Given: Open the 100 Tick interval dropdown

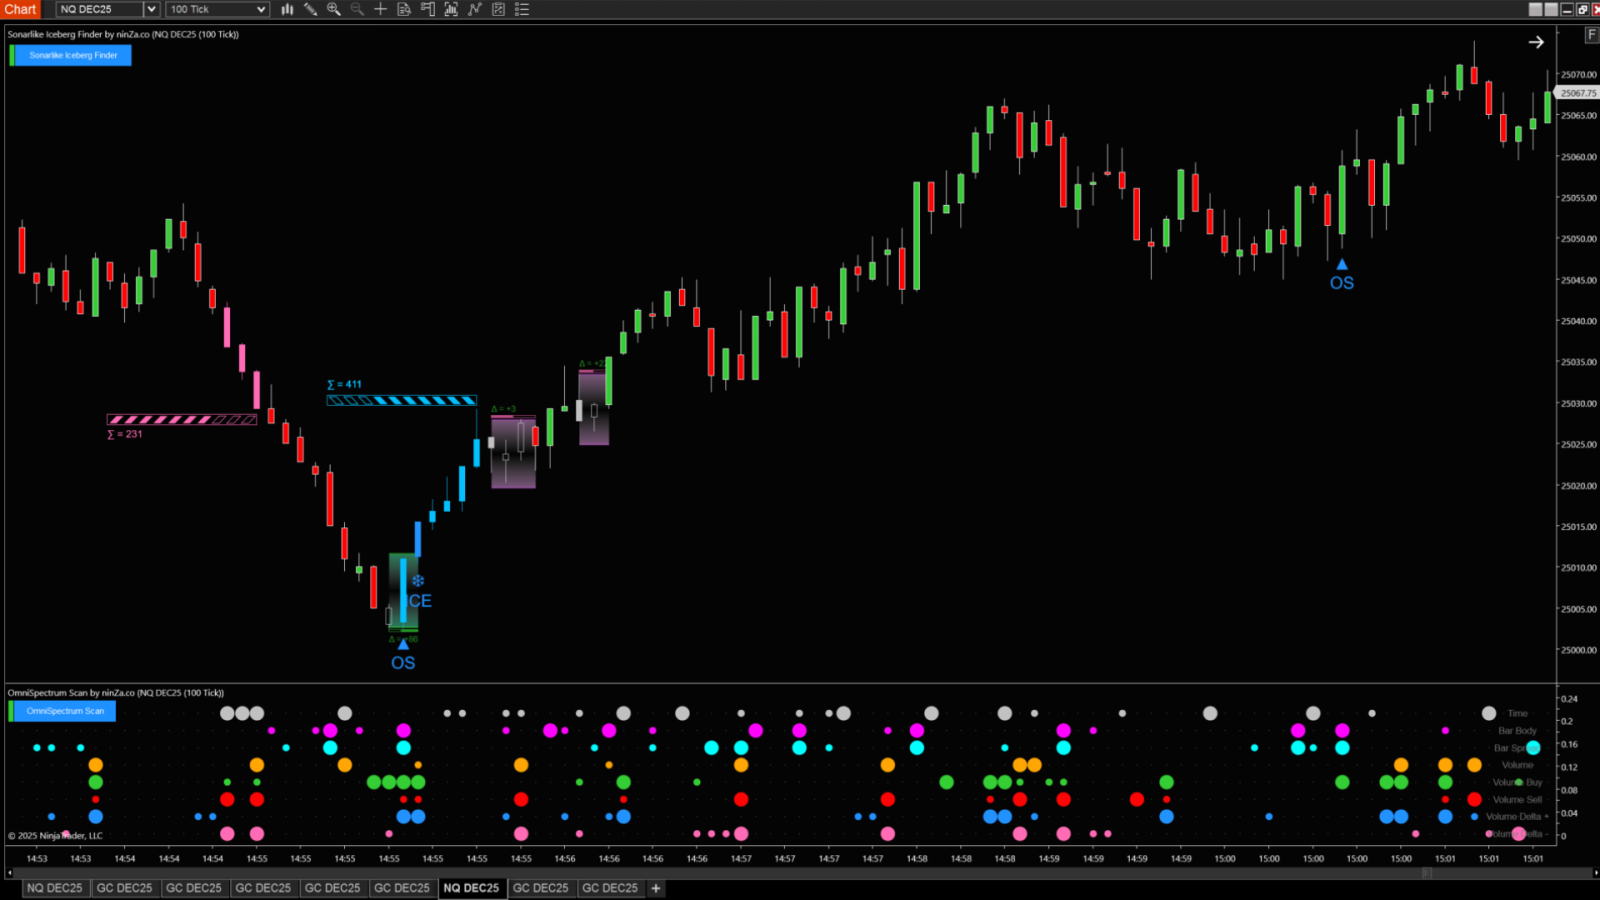Looking at the screenshot, I should (261, 9).
